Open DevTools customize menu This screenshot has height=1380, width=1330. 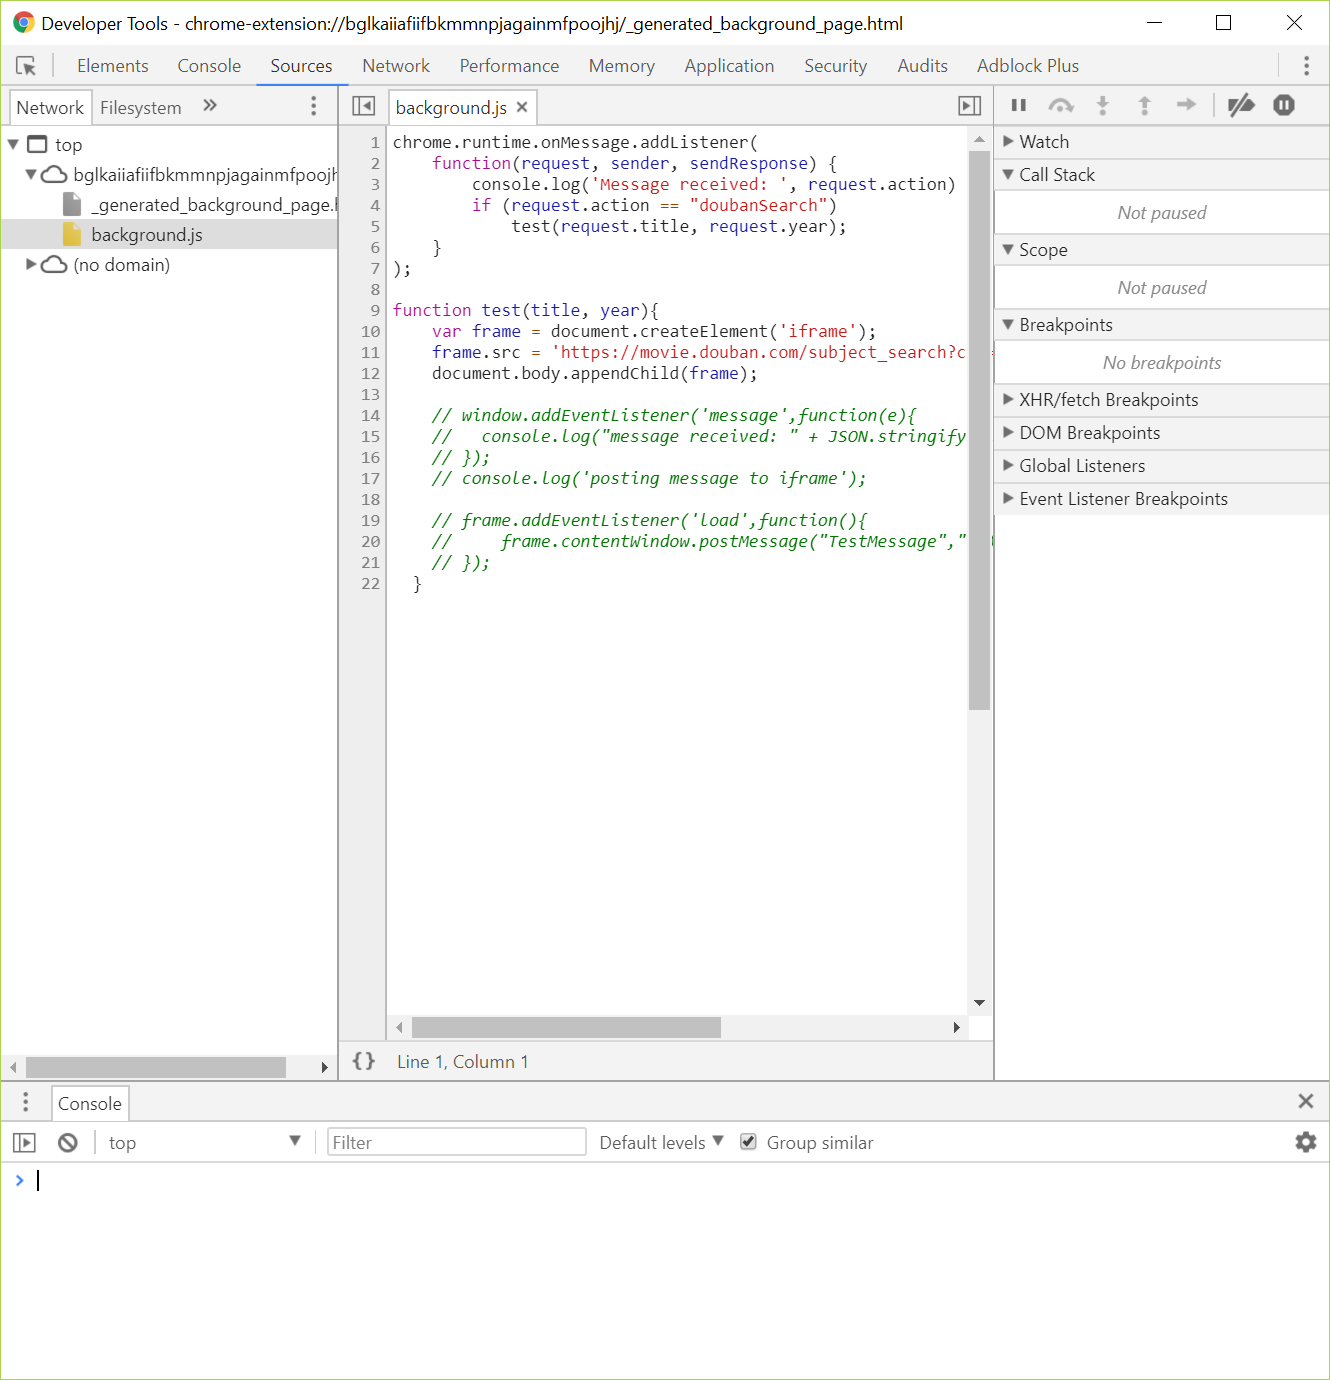(x=1306, y=66)
